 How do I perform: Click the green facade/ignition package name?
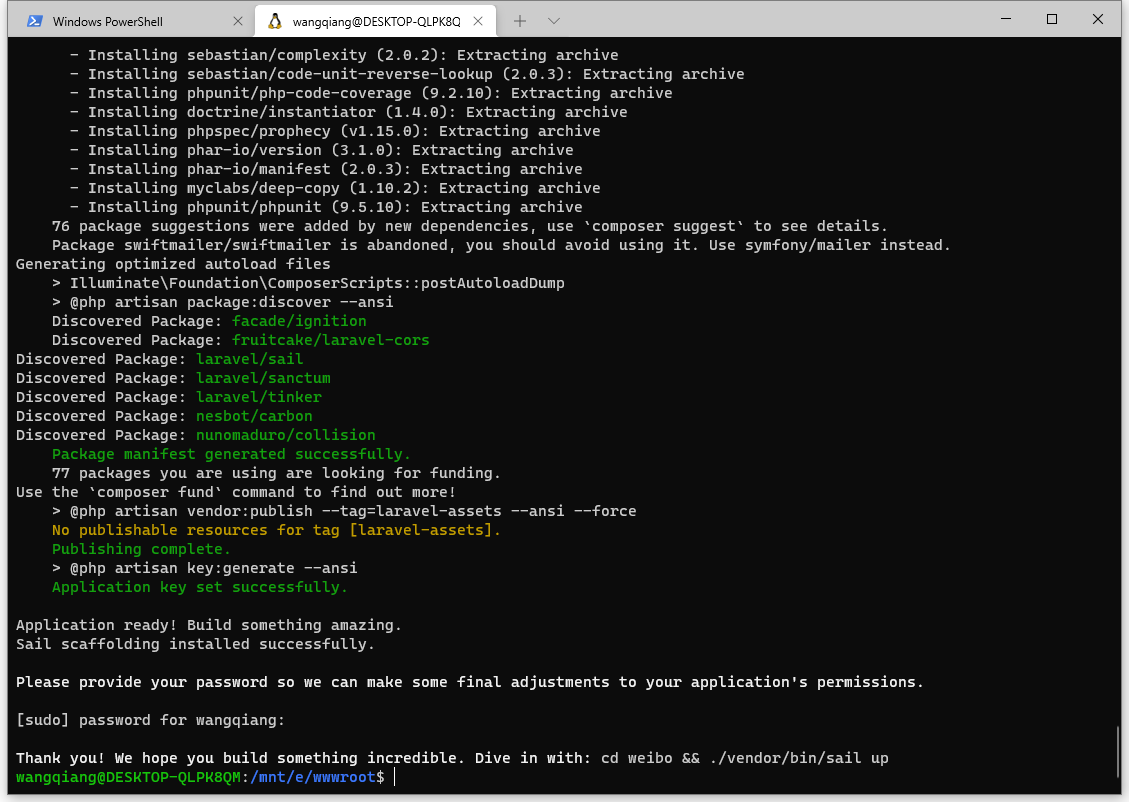299,321
